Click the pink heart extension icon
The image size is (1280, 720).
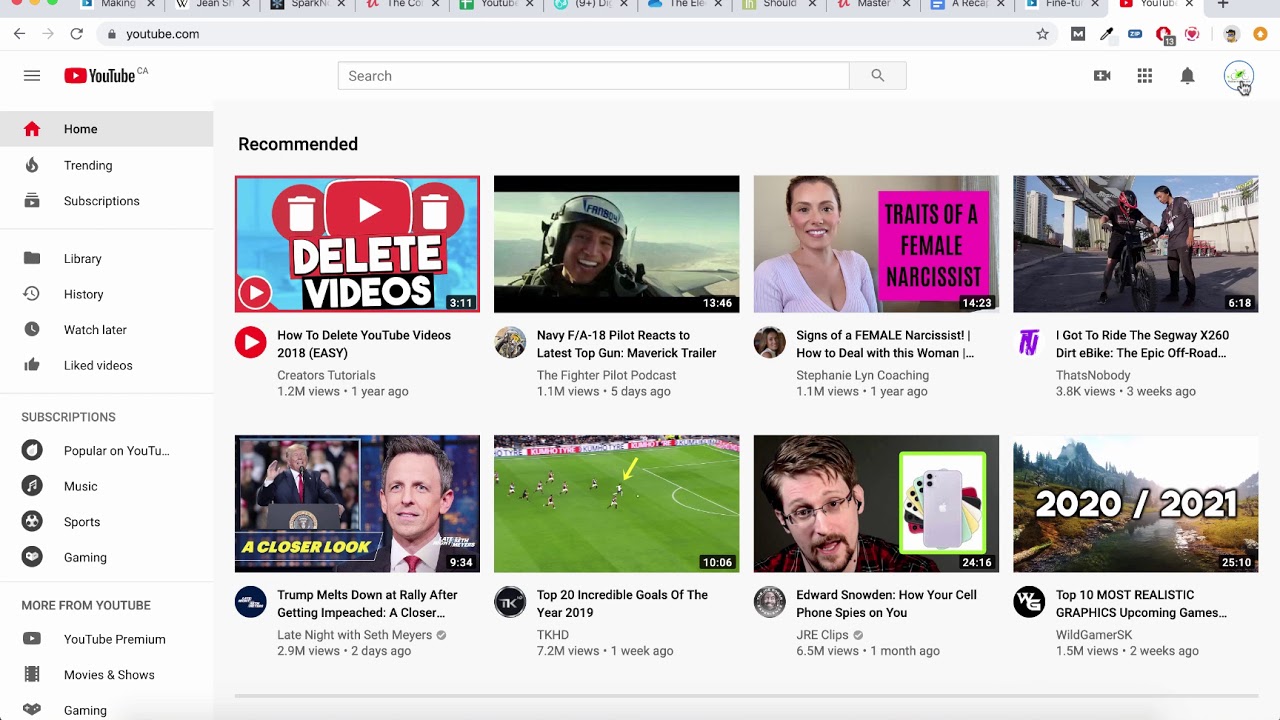point(1192,34)
